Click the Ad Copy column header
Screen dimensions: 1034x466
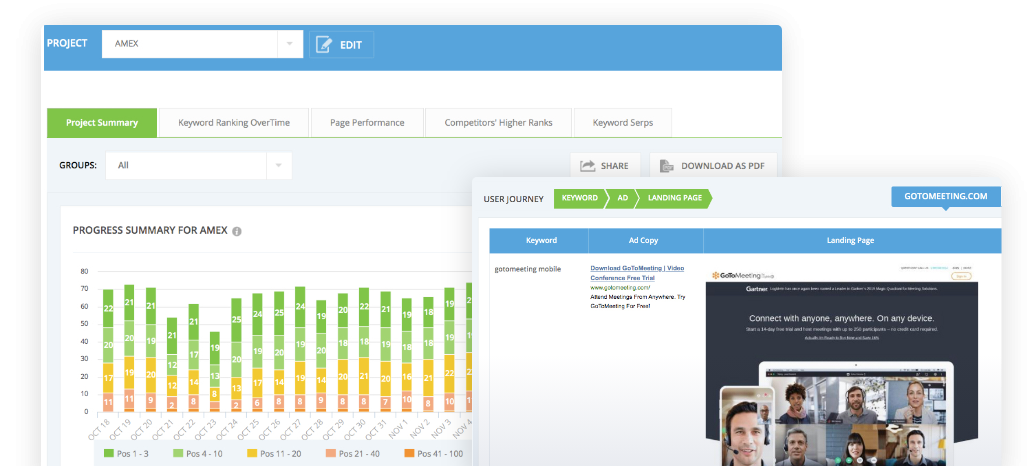point(646,241)
